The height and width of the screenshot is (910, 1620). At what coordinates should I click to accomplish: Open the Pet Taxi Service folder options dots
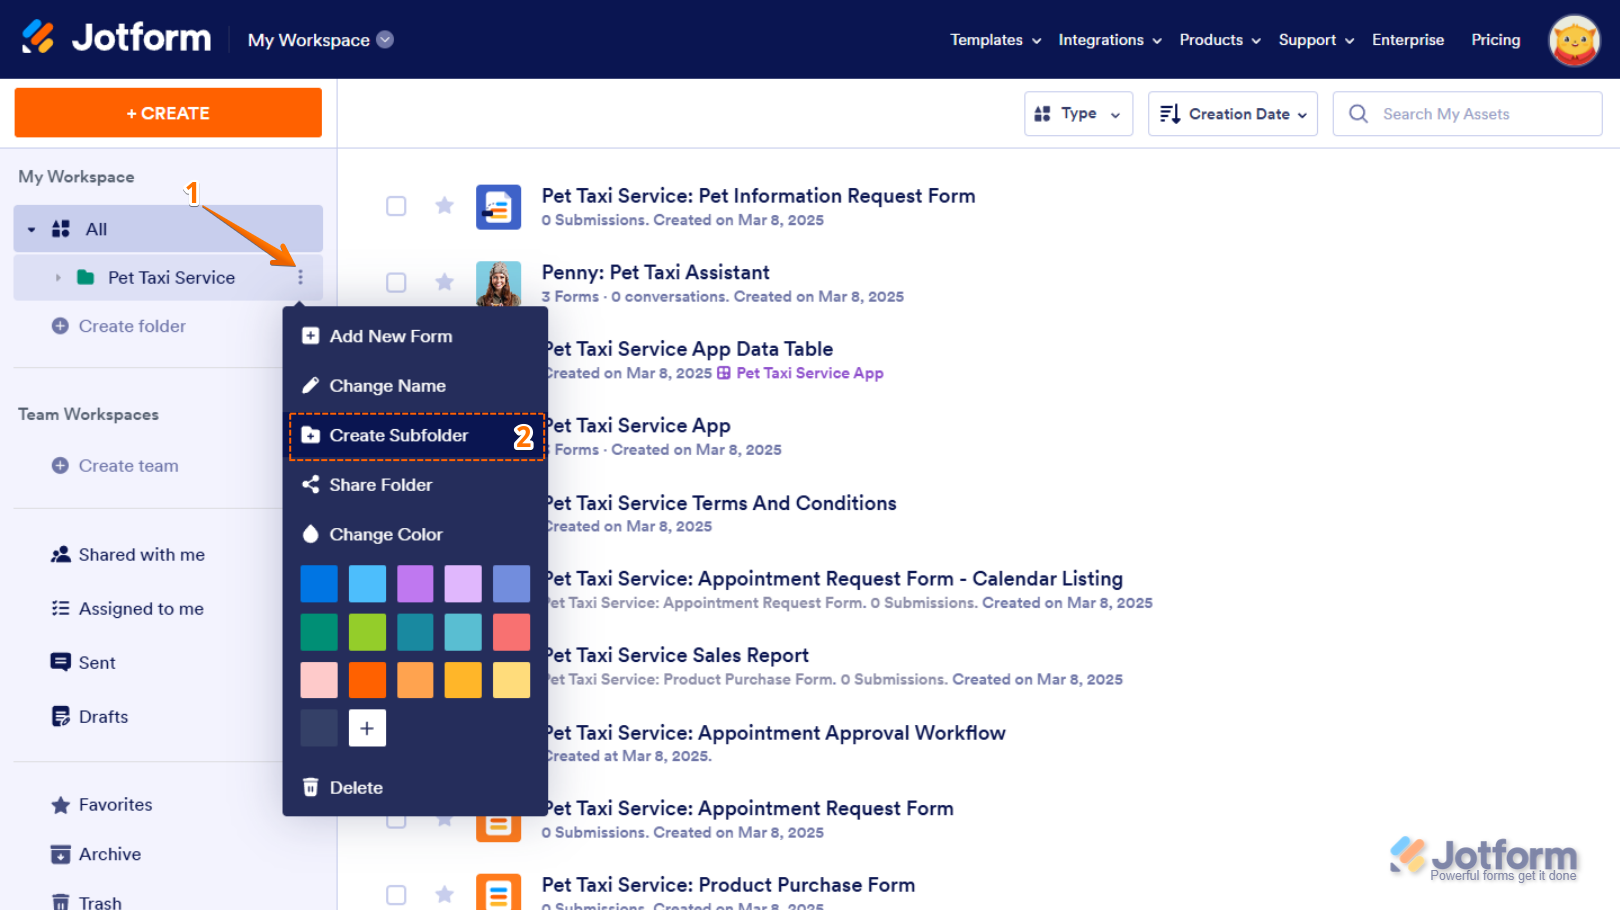[x=300, y=277]
